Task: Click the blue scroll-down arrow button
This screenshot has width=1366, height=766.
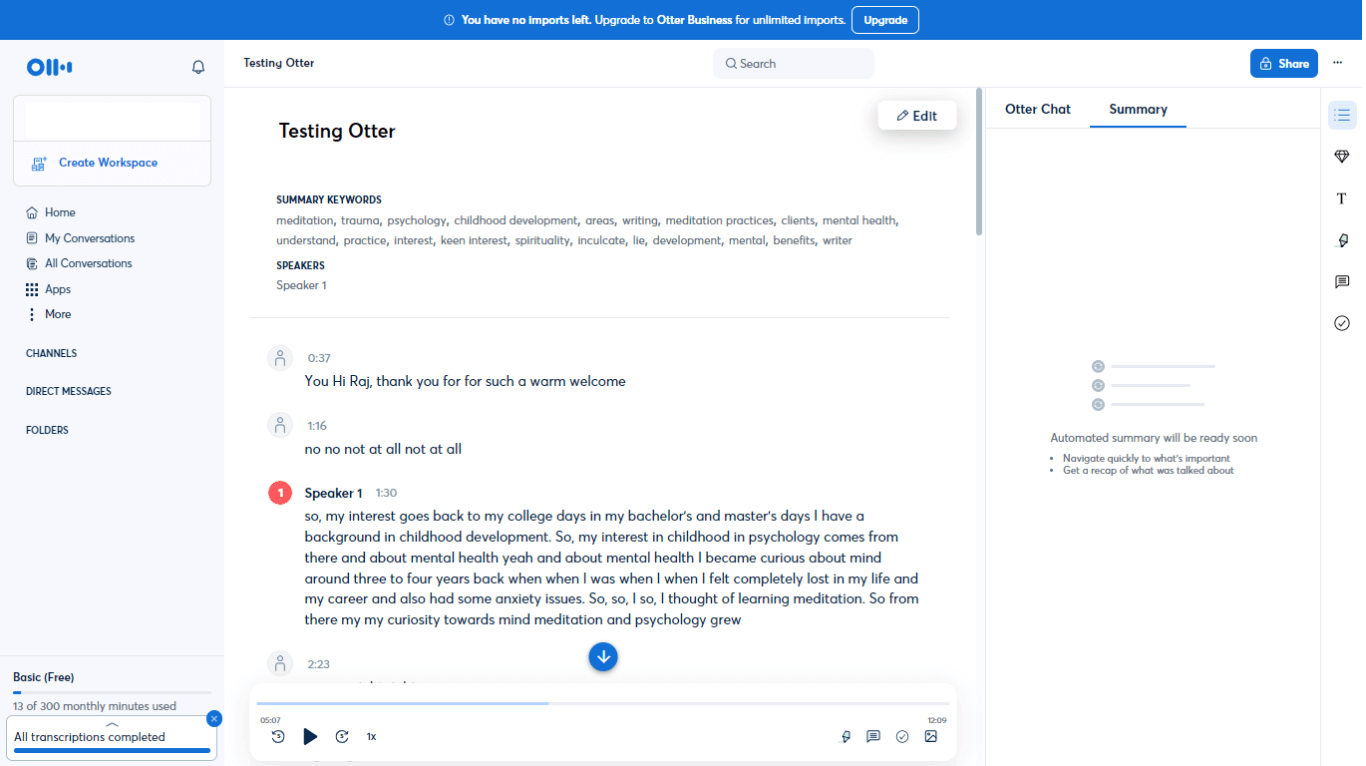Action: pyautogui.click(x=603, y=657)
